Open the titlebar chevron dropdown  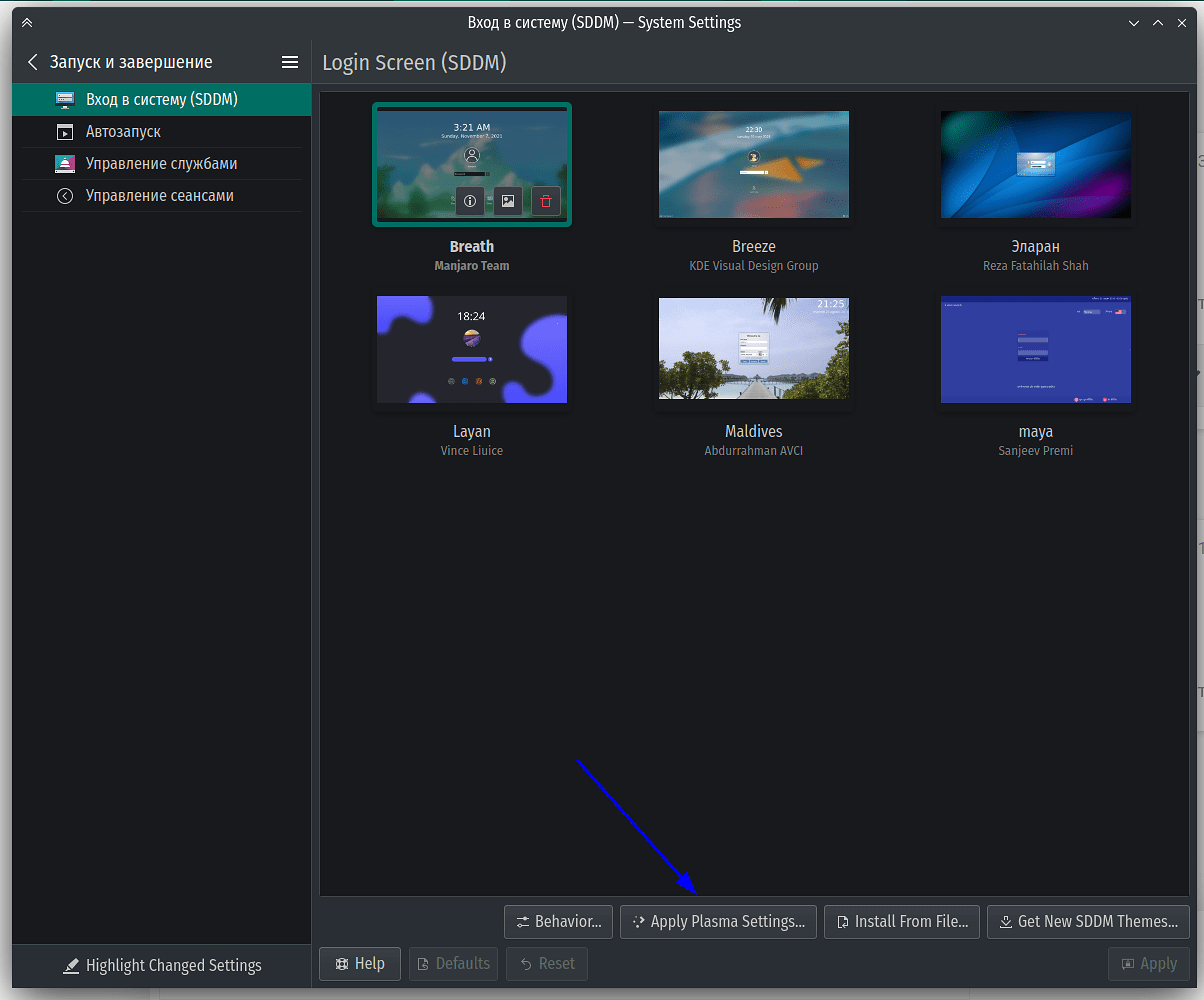1134,21
